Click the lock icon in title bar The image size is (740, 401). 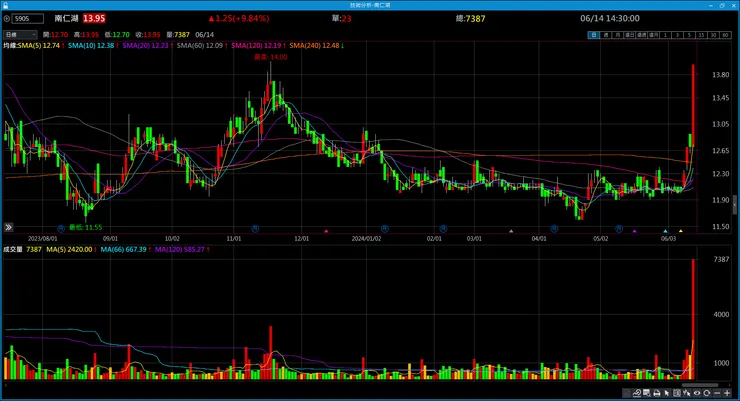click(5, 5)
